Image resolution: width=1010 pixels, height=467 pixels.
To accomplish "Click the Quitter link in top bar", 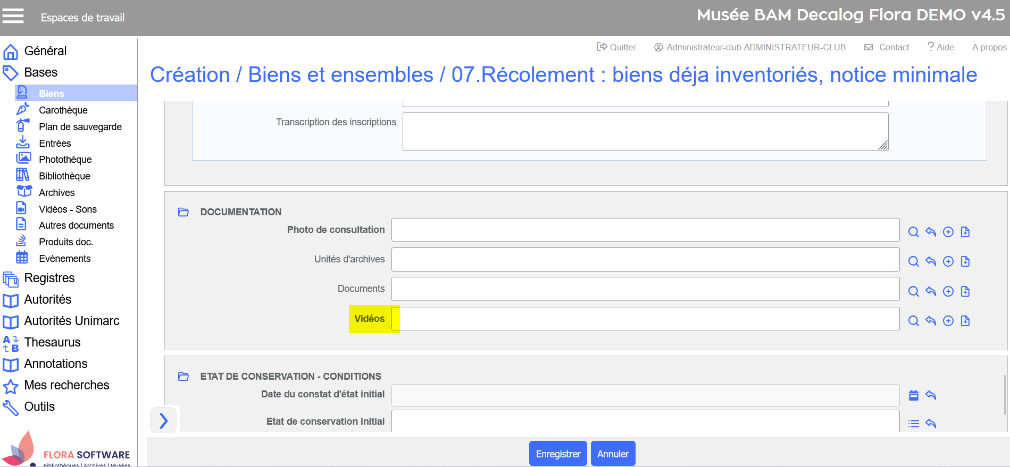I will 616,47.
